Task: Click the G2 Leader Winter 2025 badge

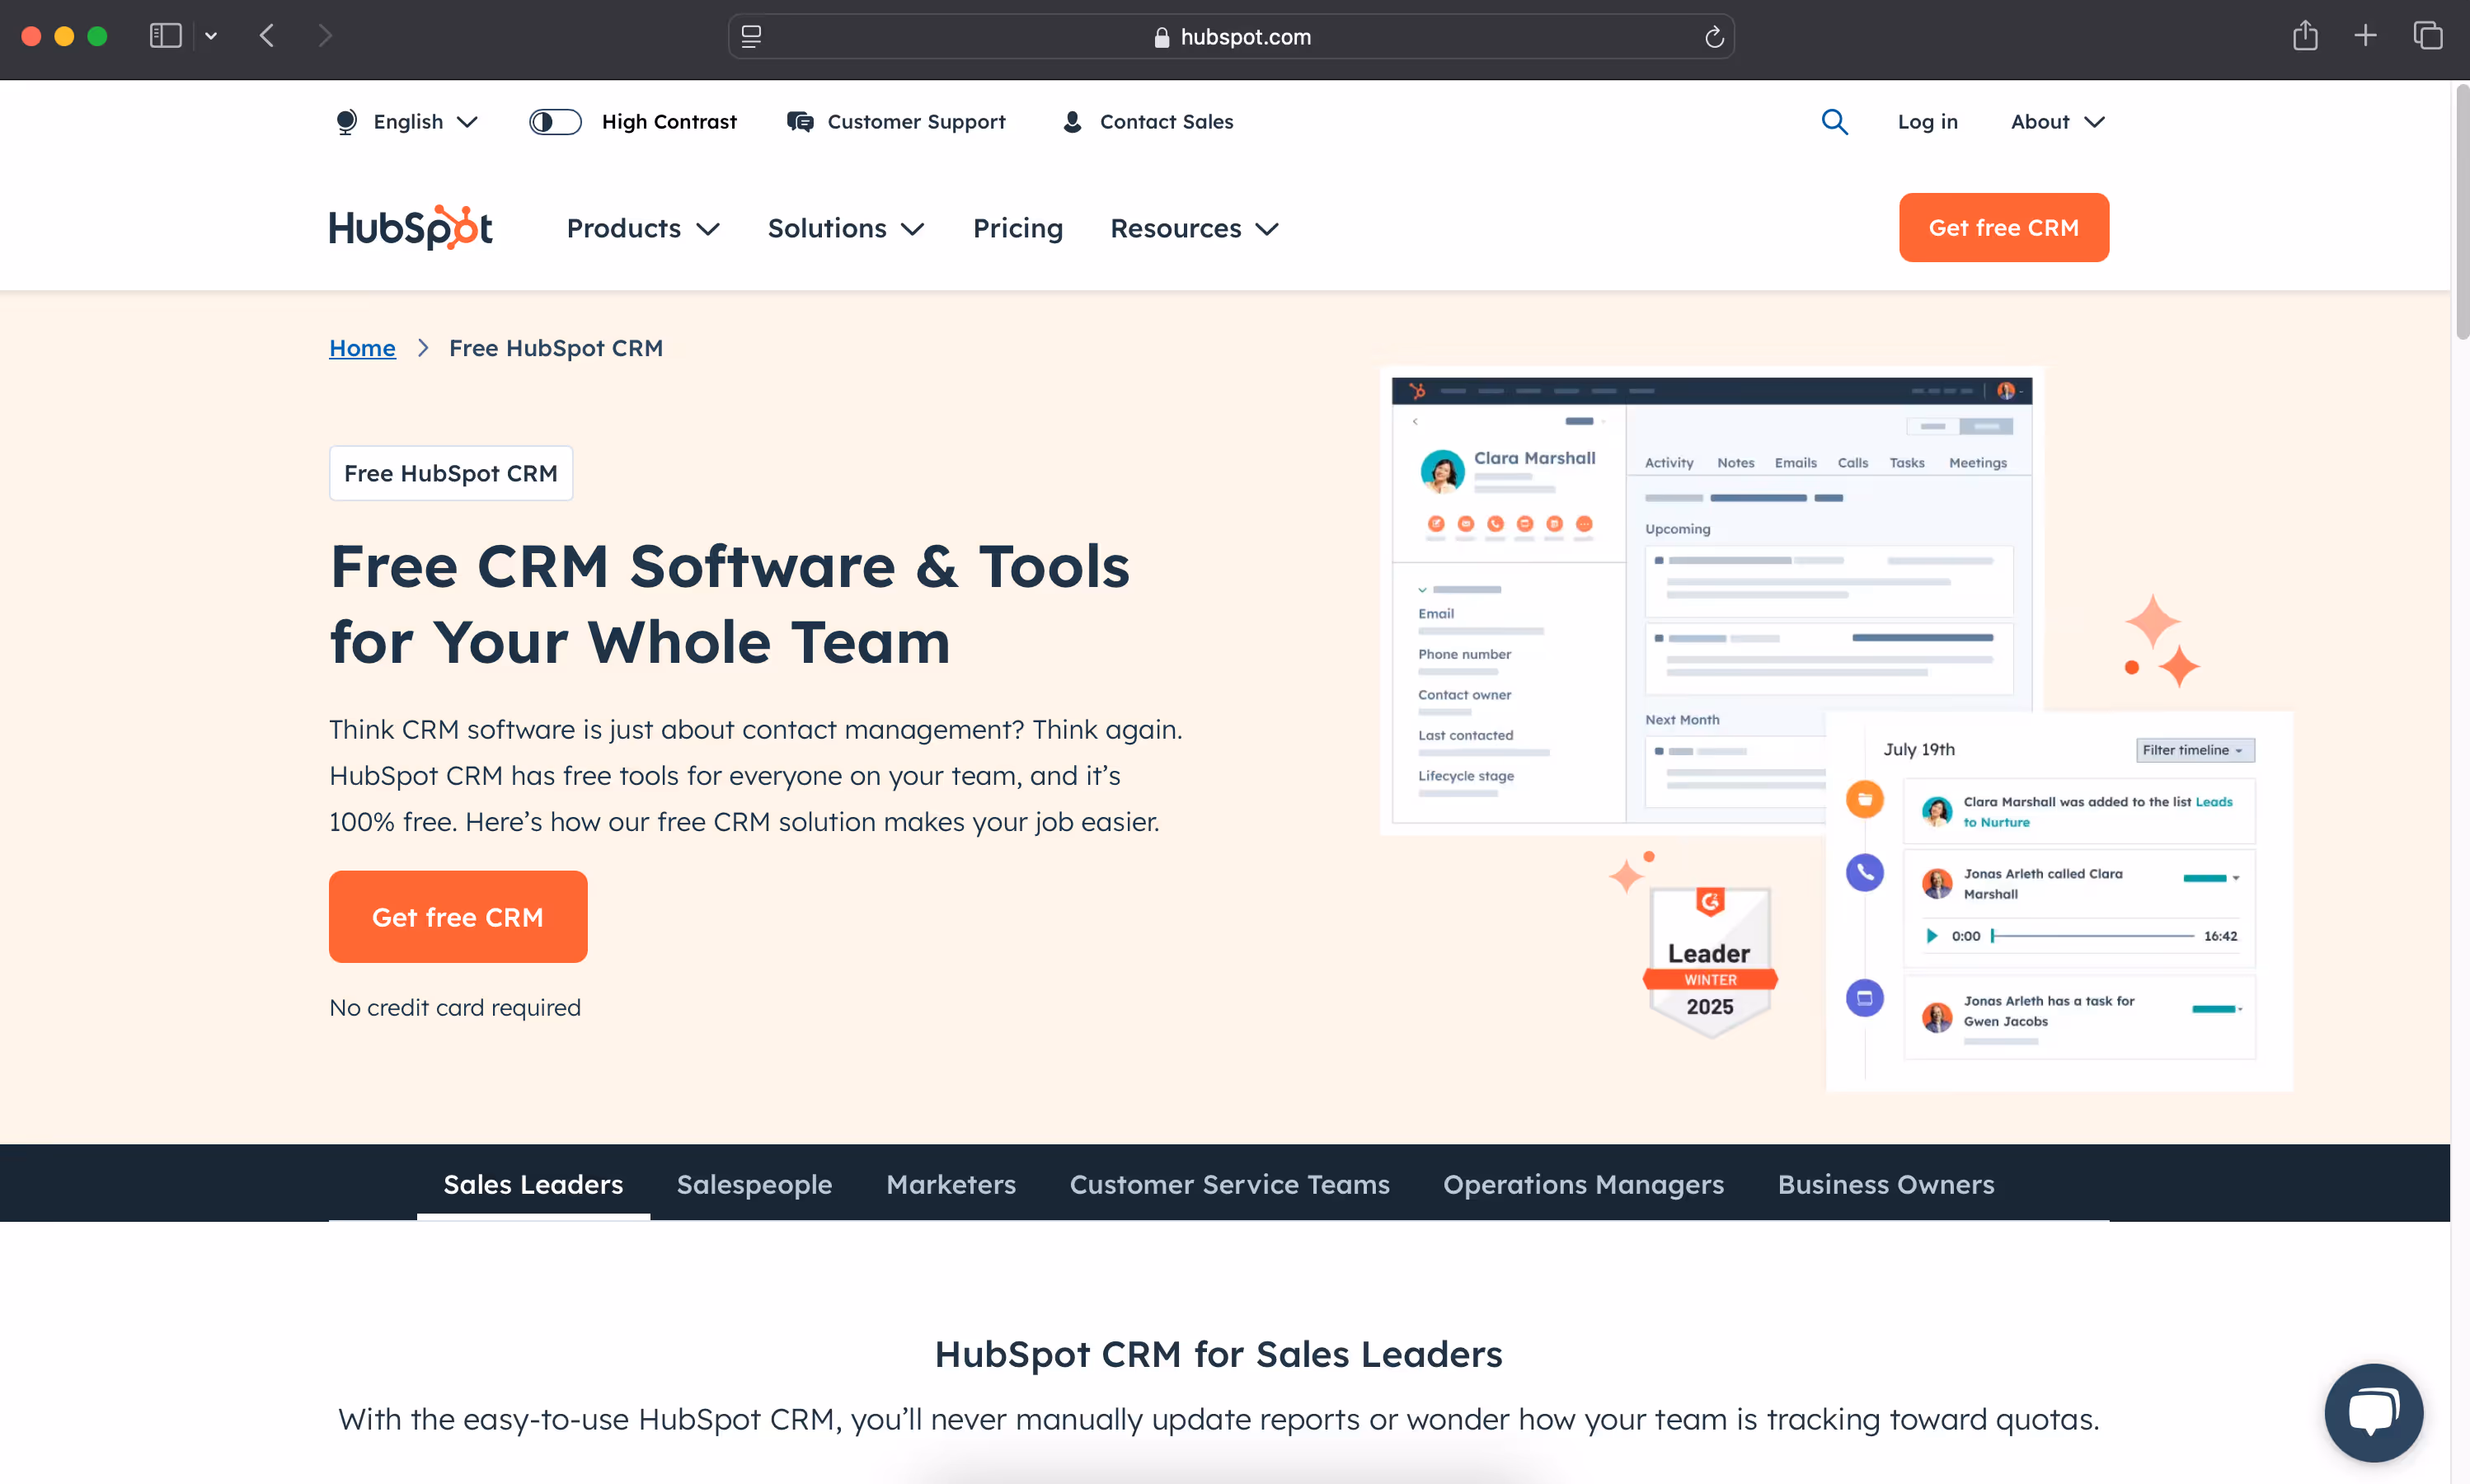Action: pos(1710,962)
